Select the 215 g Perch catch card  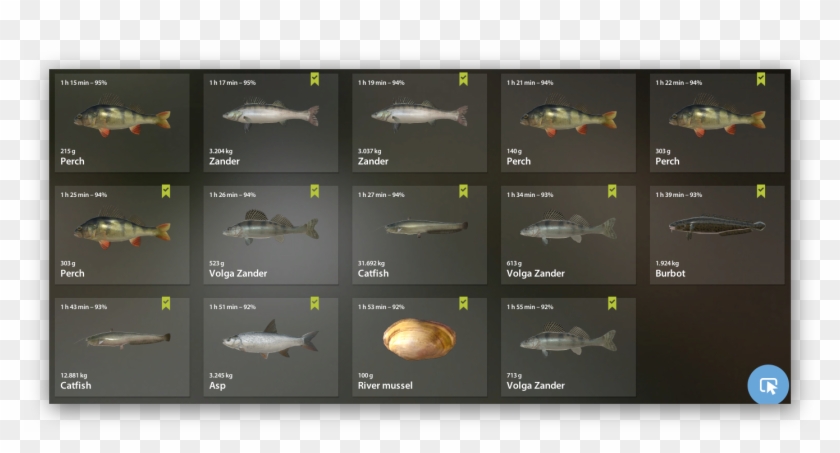click(122, 123)
